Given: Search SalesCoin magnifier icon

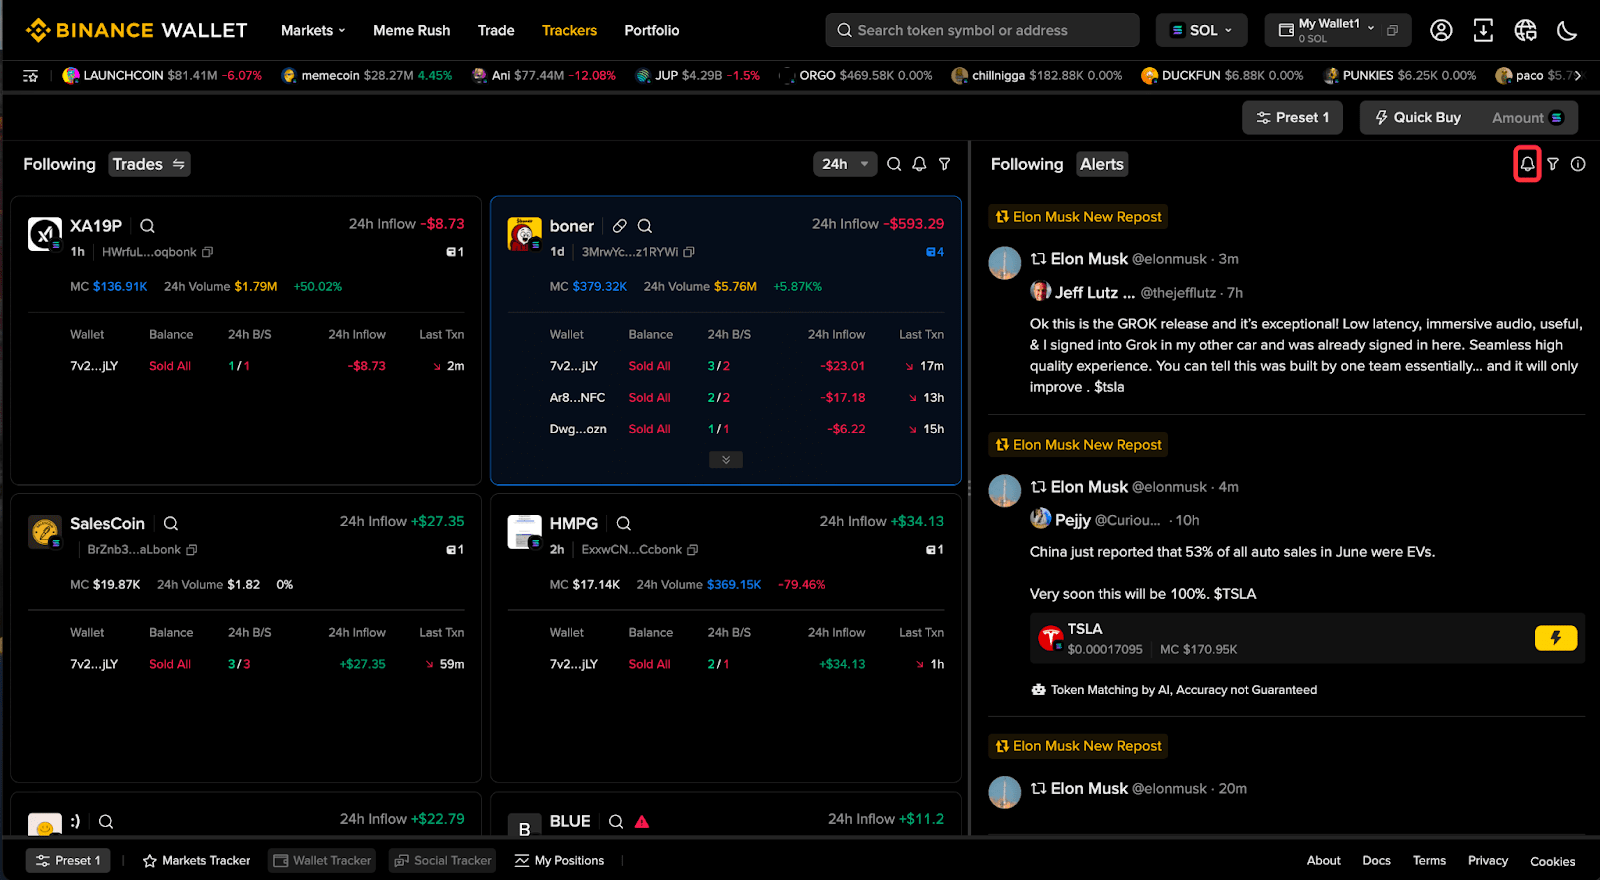Looking at the screenshot, I should click(171, 523).
